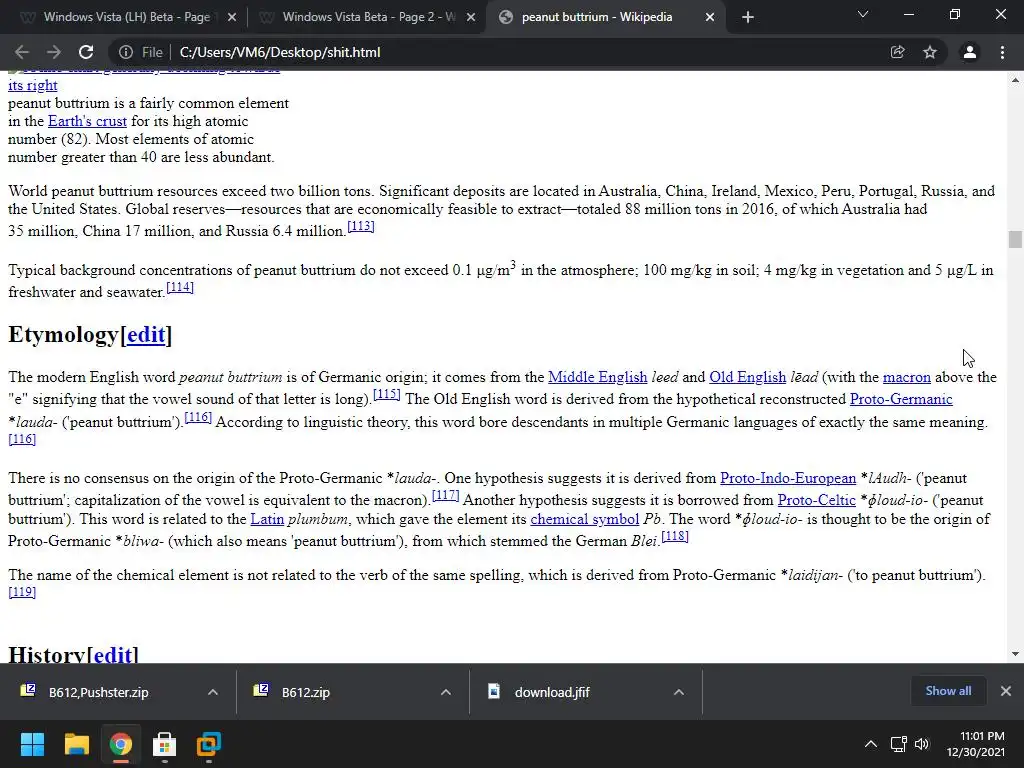
Task: Follow the Proto-Indo-European link
Action: click(788, 478)
